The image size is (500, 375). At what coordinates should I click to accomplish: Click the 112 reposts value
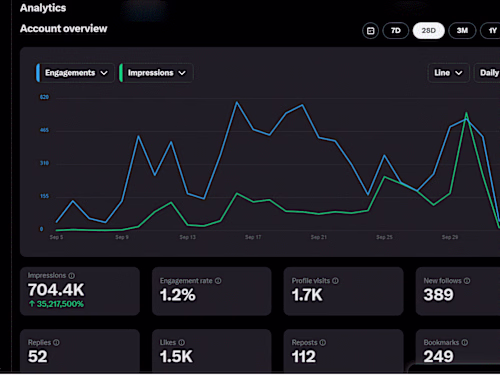(x=303, y=356)
